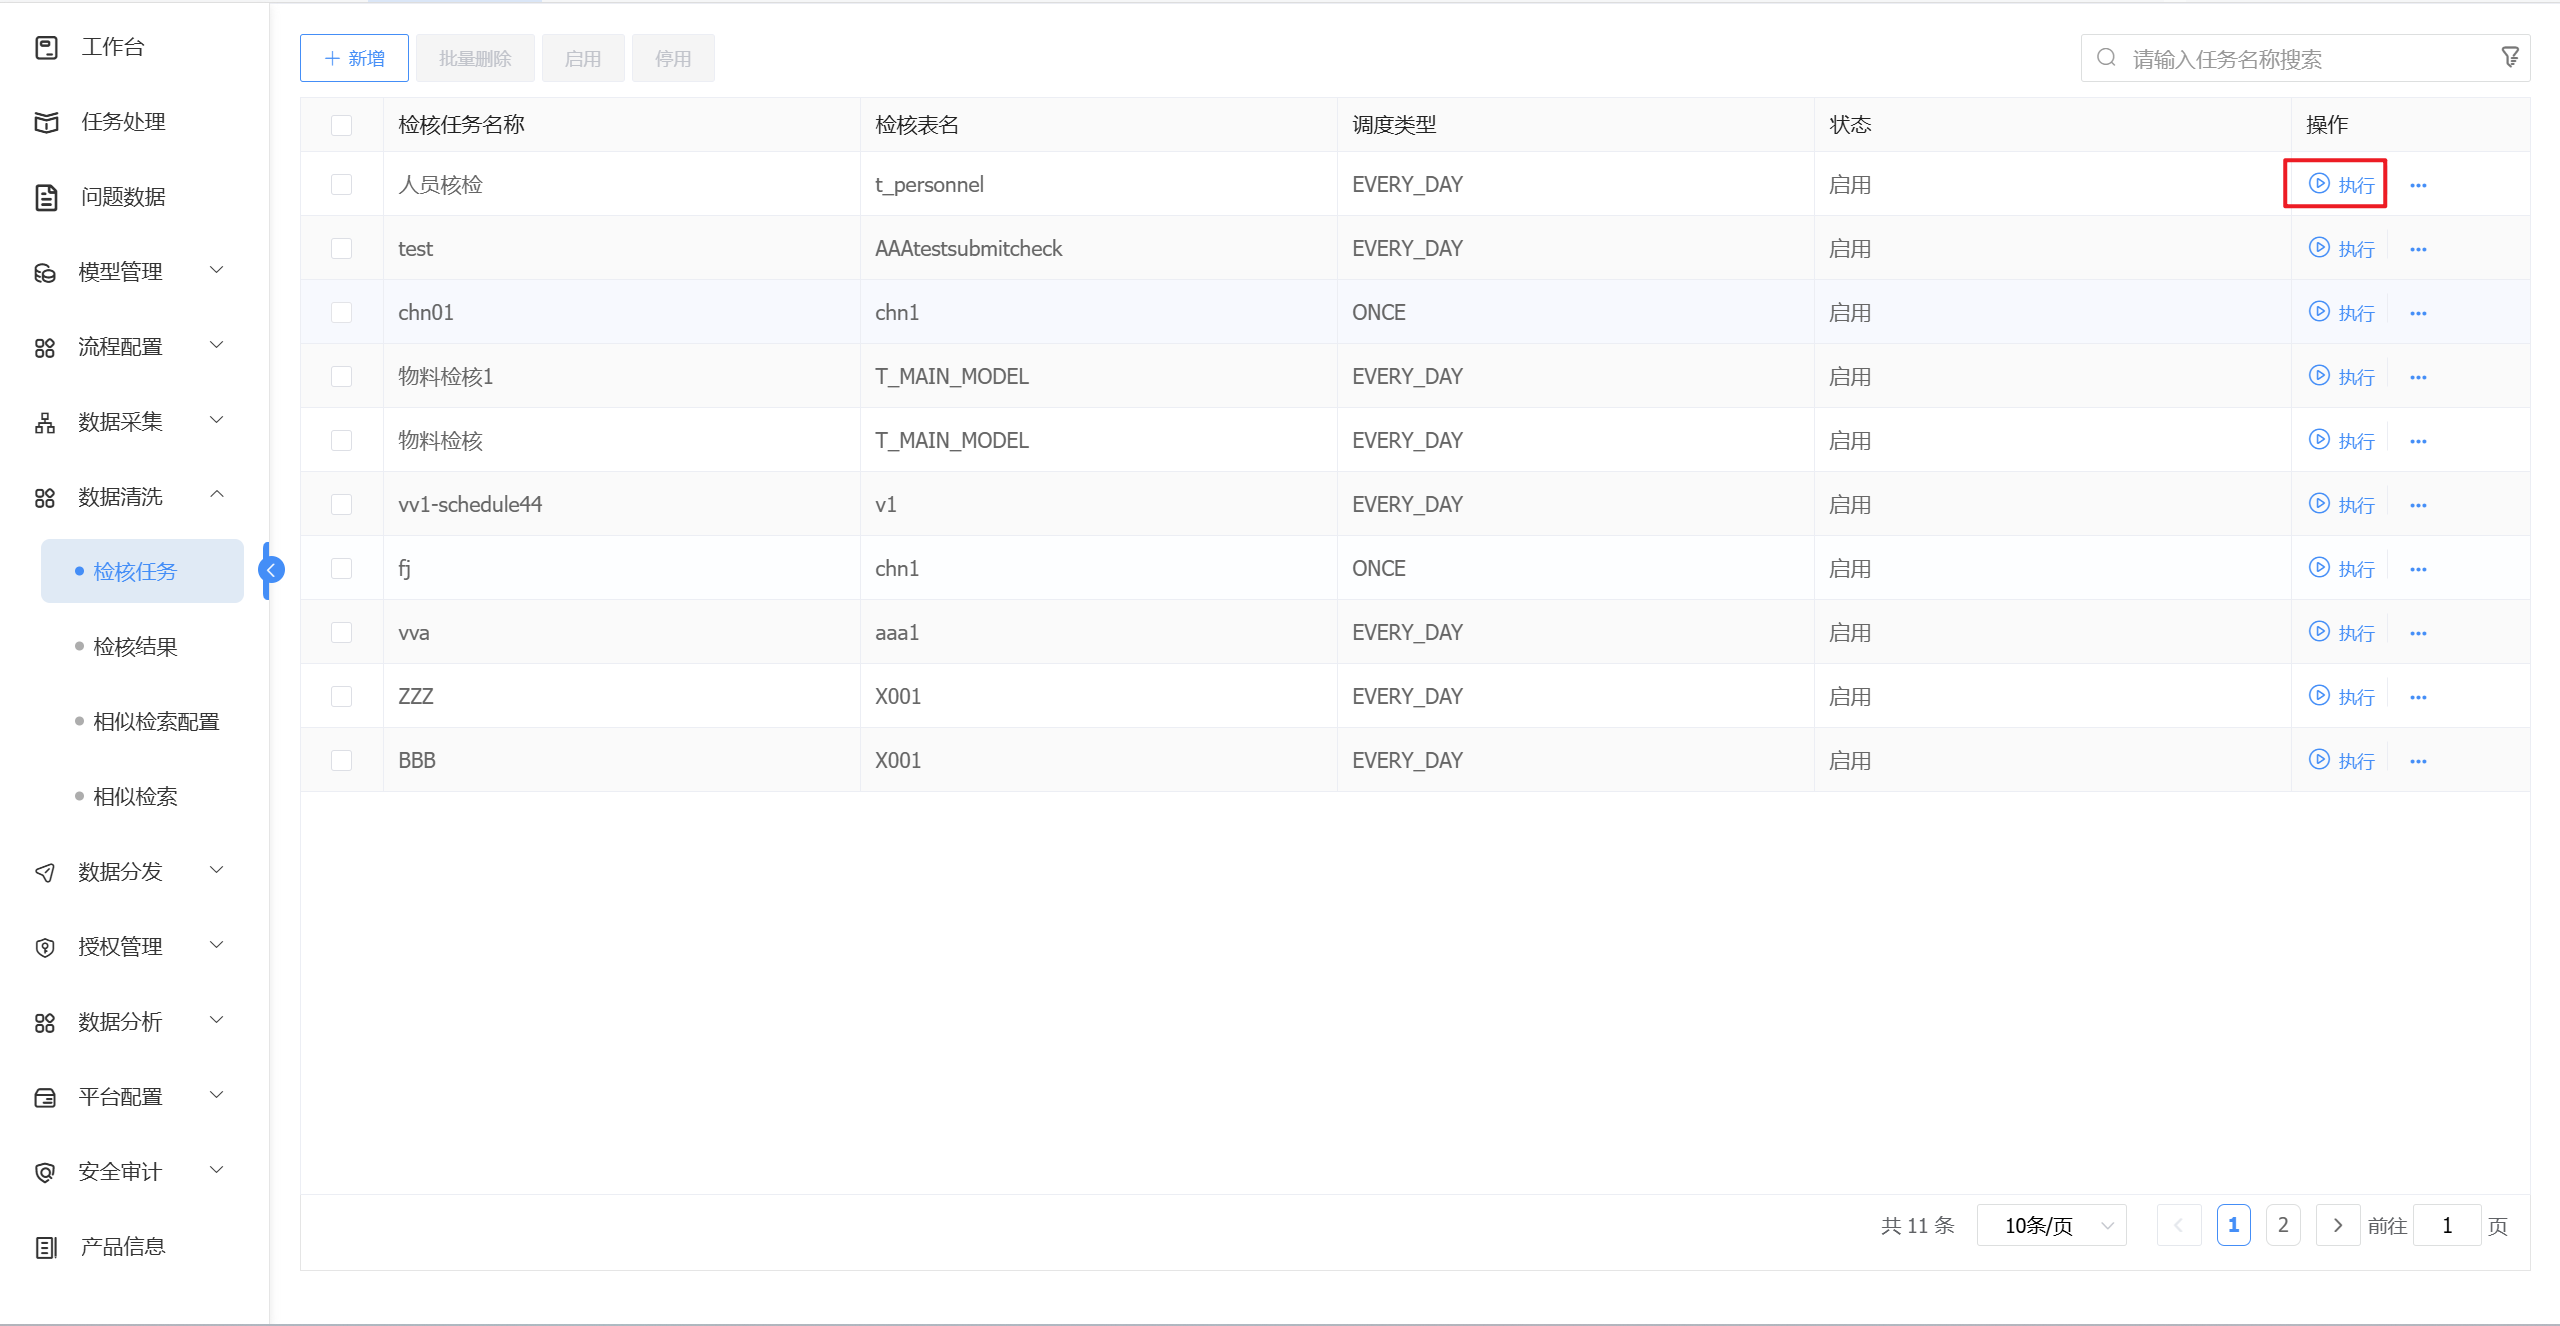Collapse the sidebar with blue arrow handle
Screen dimensions: 2560x1326
[271, 570]
